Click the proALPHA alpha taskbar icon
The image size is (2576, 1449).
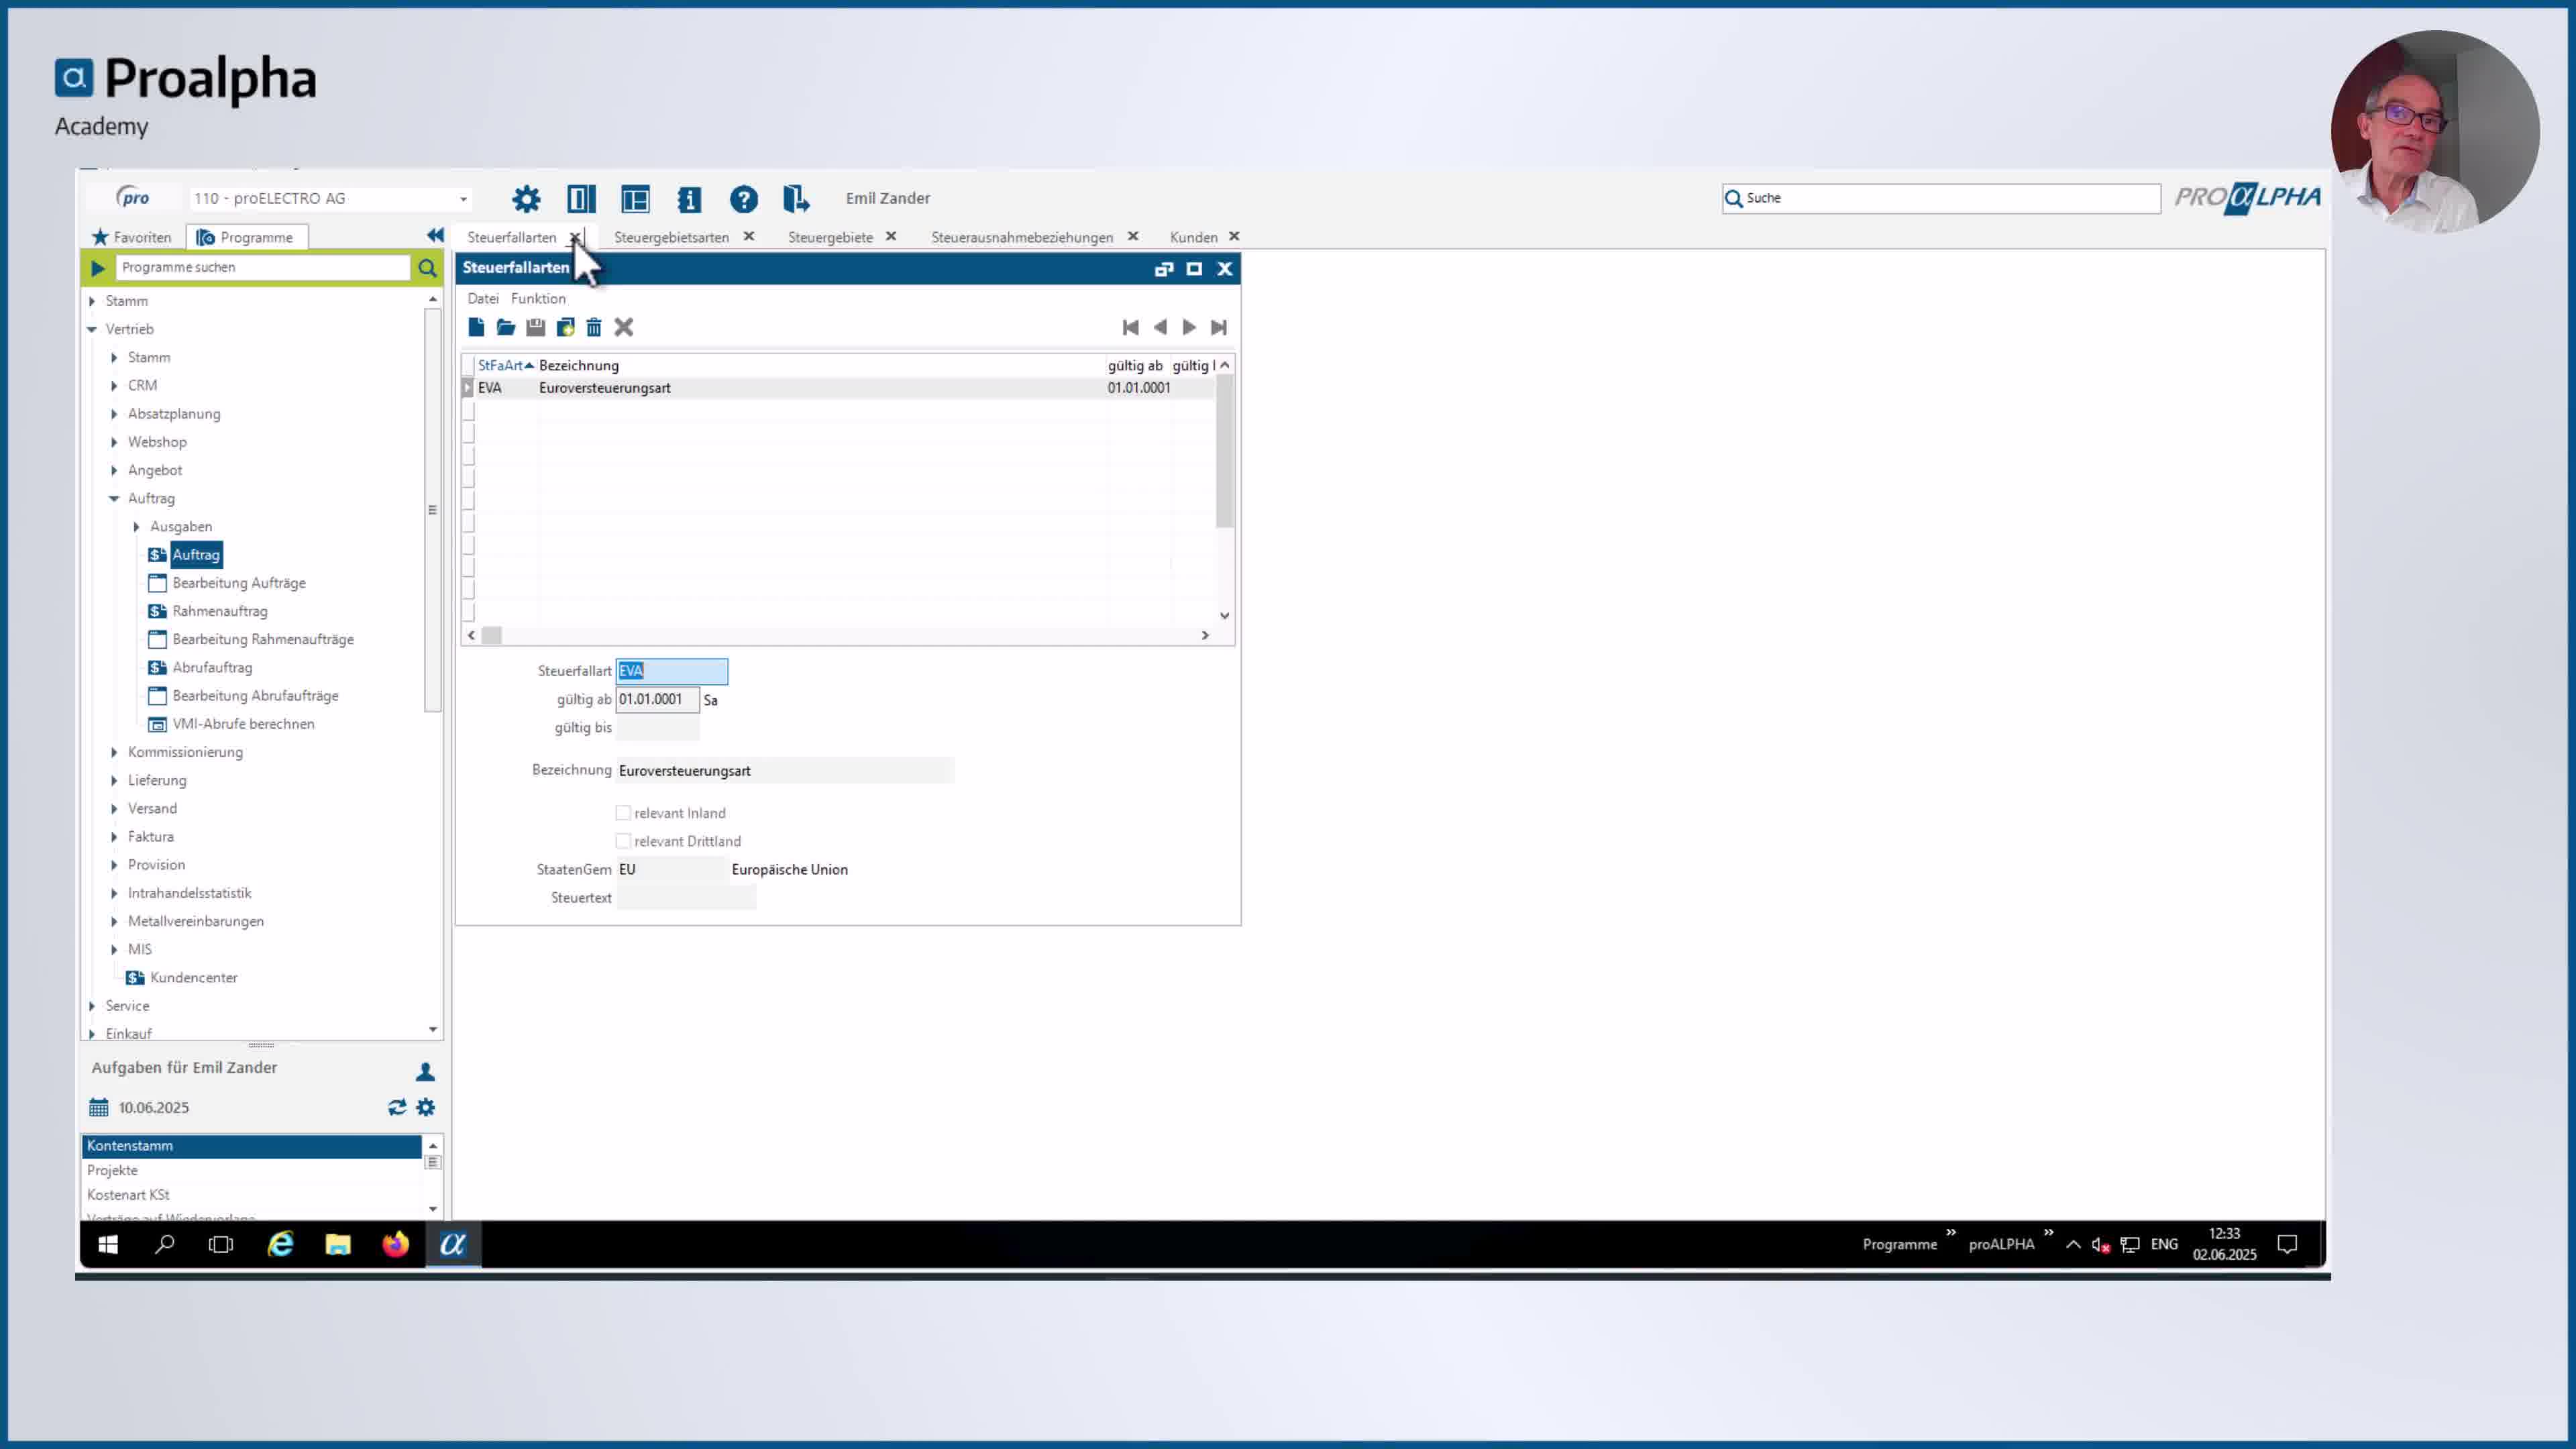(x=453, y=1244)
